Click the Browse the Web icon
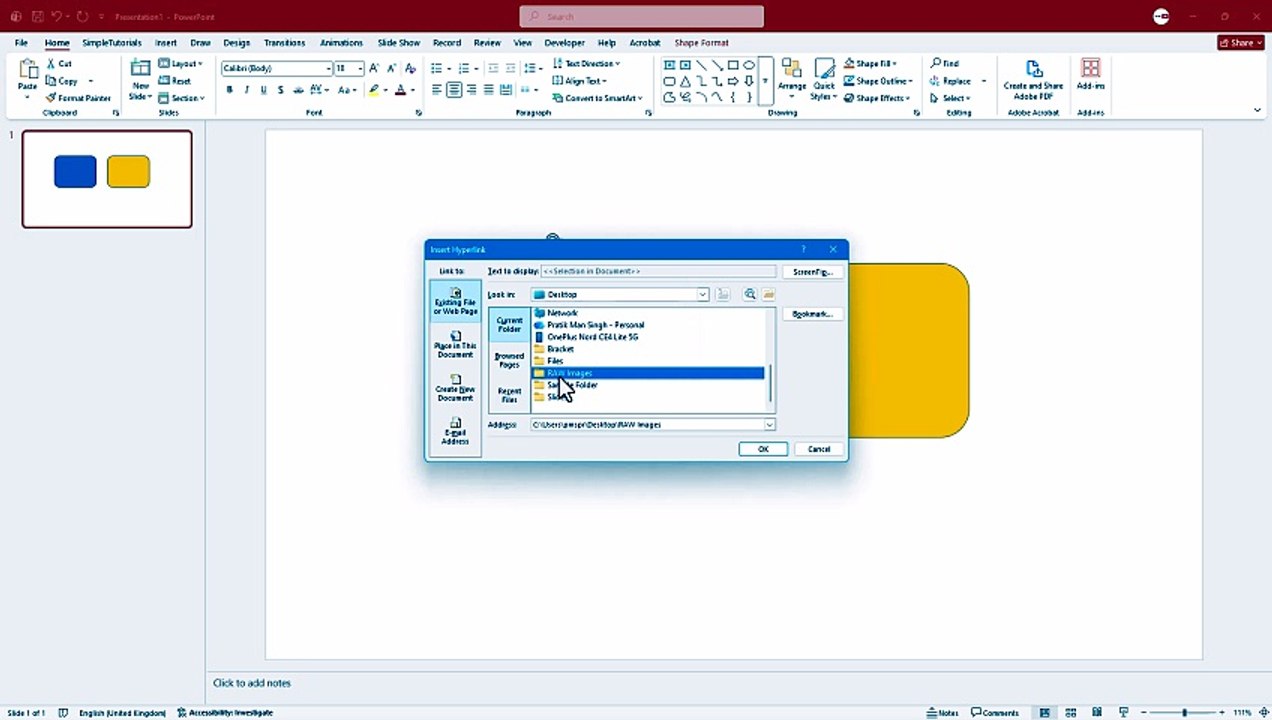Screen dimensions: 1272x720 750,295
